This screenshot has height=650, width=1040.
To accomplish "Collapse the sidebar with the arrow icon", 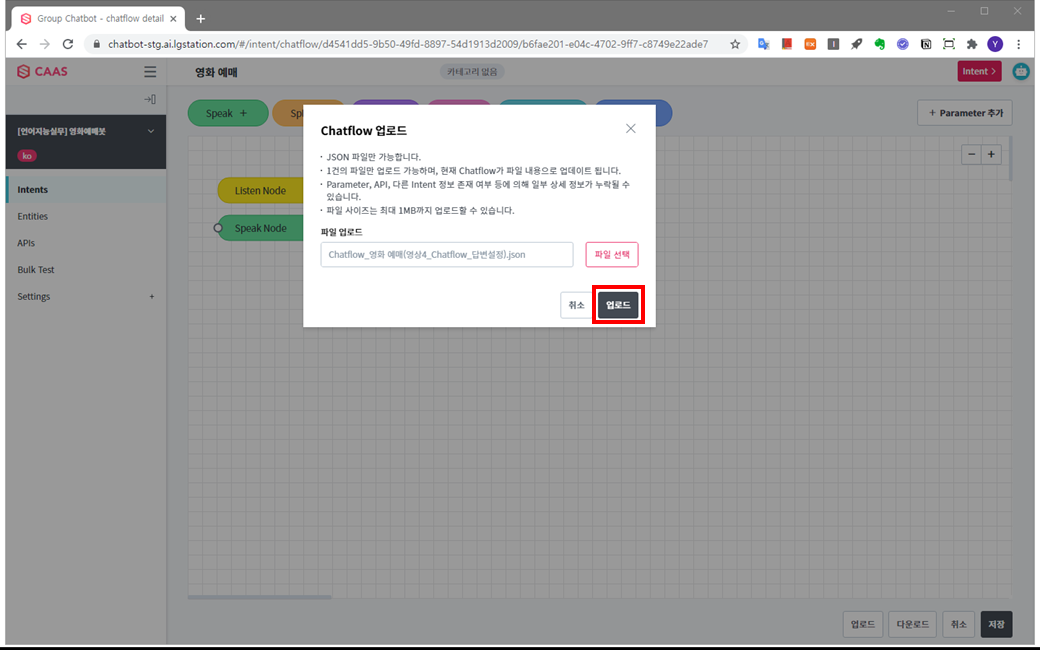I will pos(150,99).
